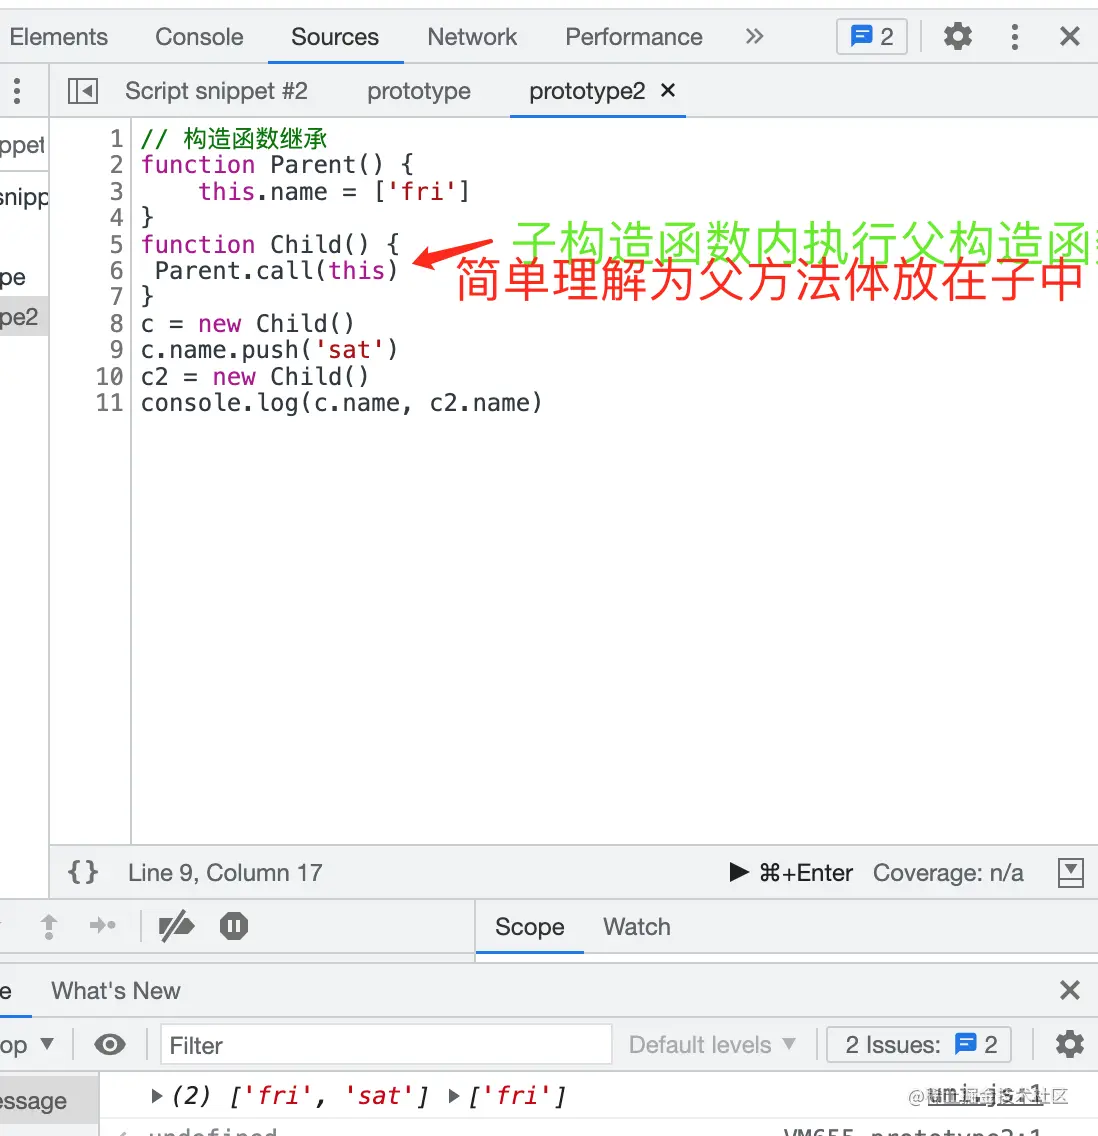Open the console context dropdown
The width and height of the screenshot is (1098, 1136).
[x=26, y=1045]
